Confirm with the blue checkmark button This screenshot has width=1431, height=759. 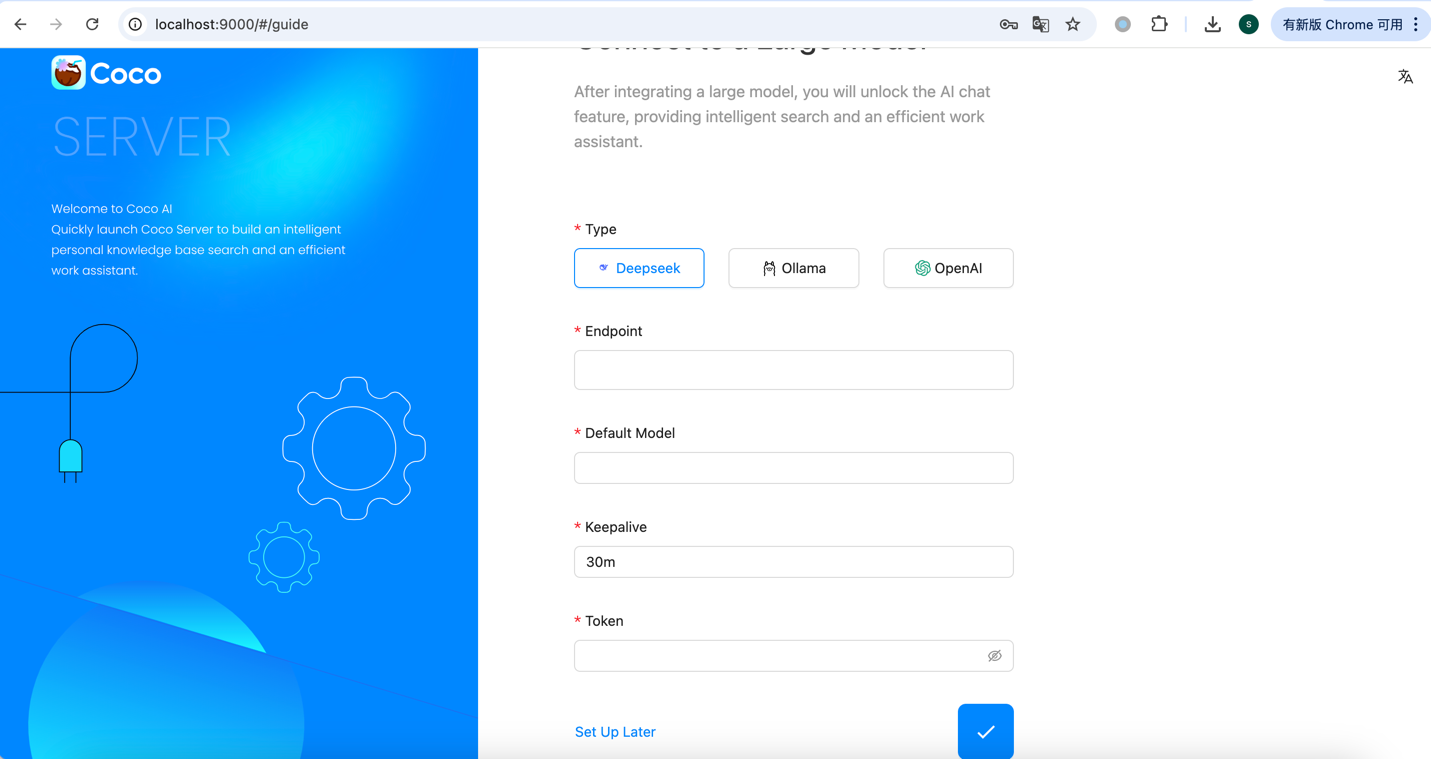point(986,731)
